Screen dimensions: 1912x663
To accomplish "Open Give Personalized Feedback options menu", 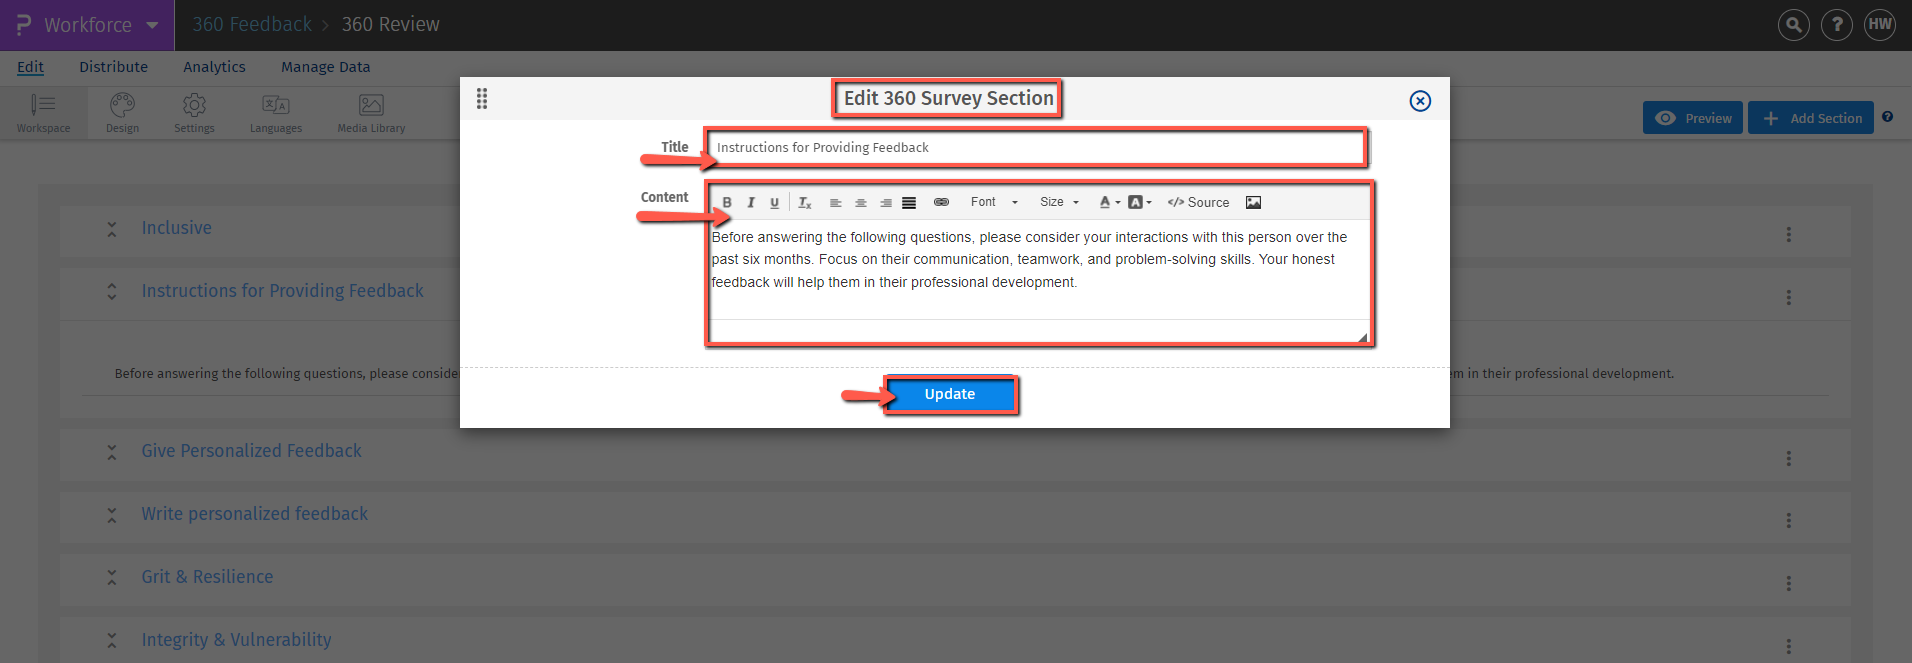I will pyautogui.click(x=1789, y=458).
